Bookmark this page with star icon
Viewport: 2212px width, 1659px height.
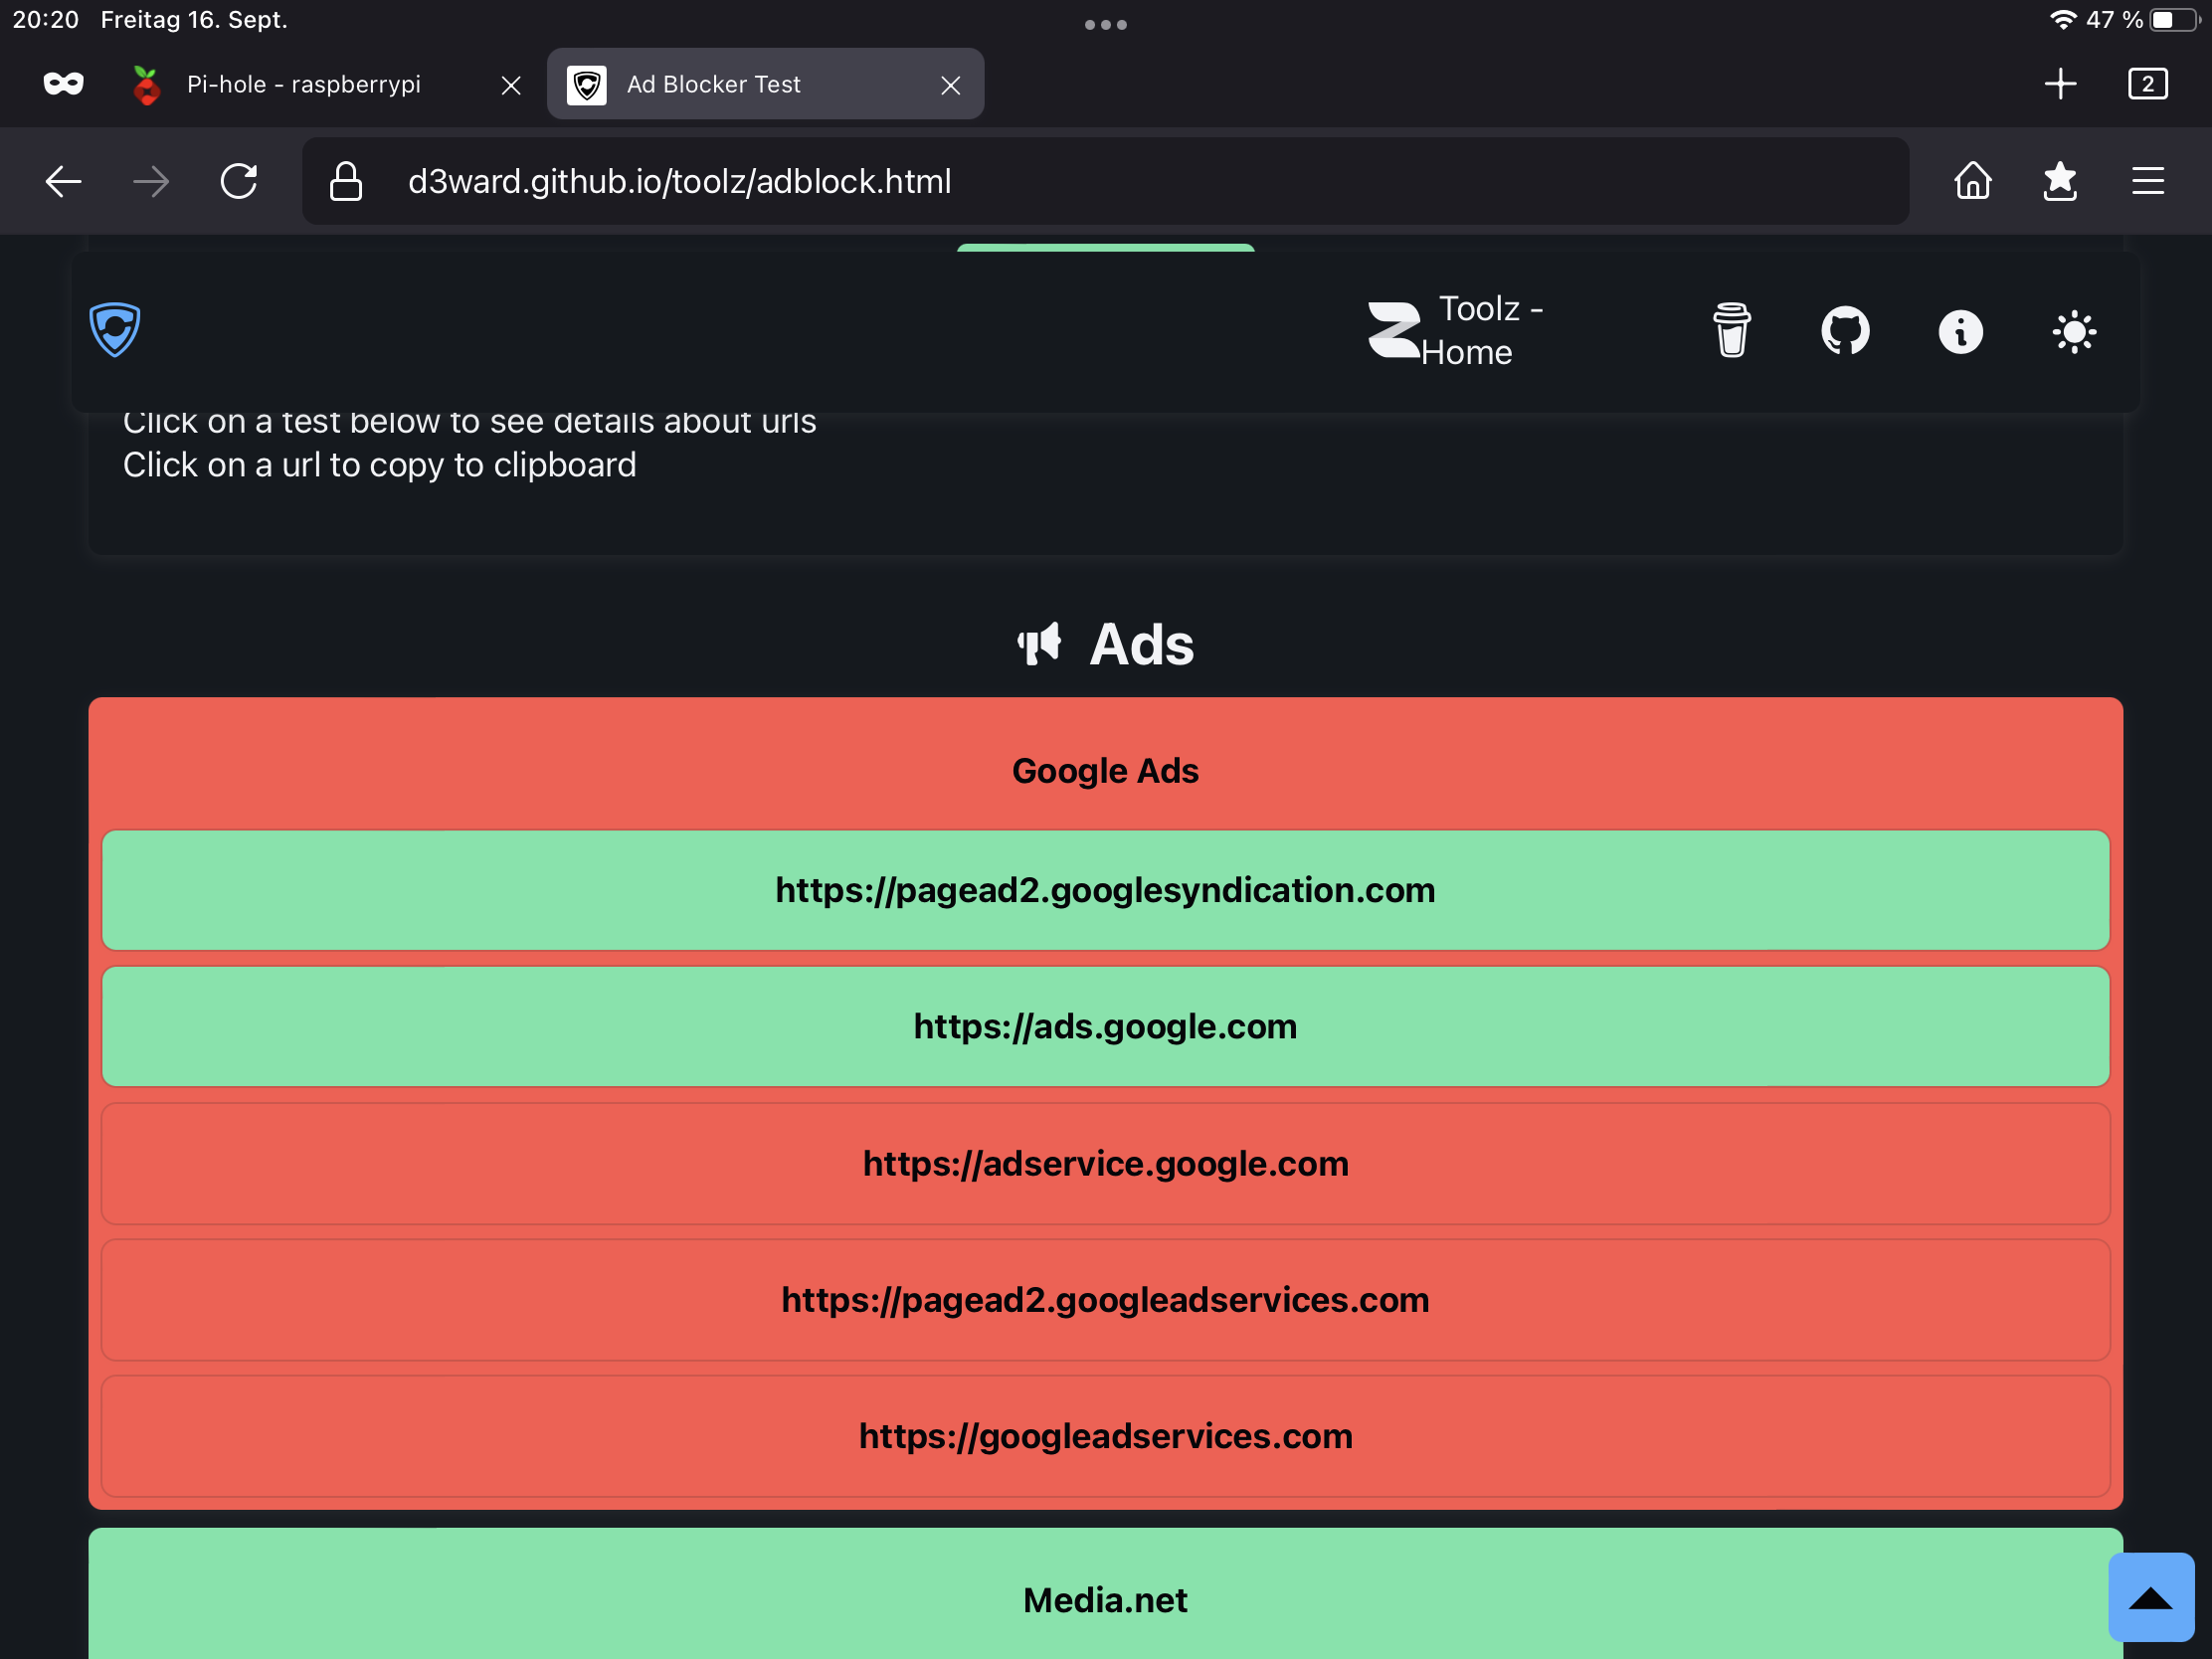pyautogui.click(x=2060, y=181)
